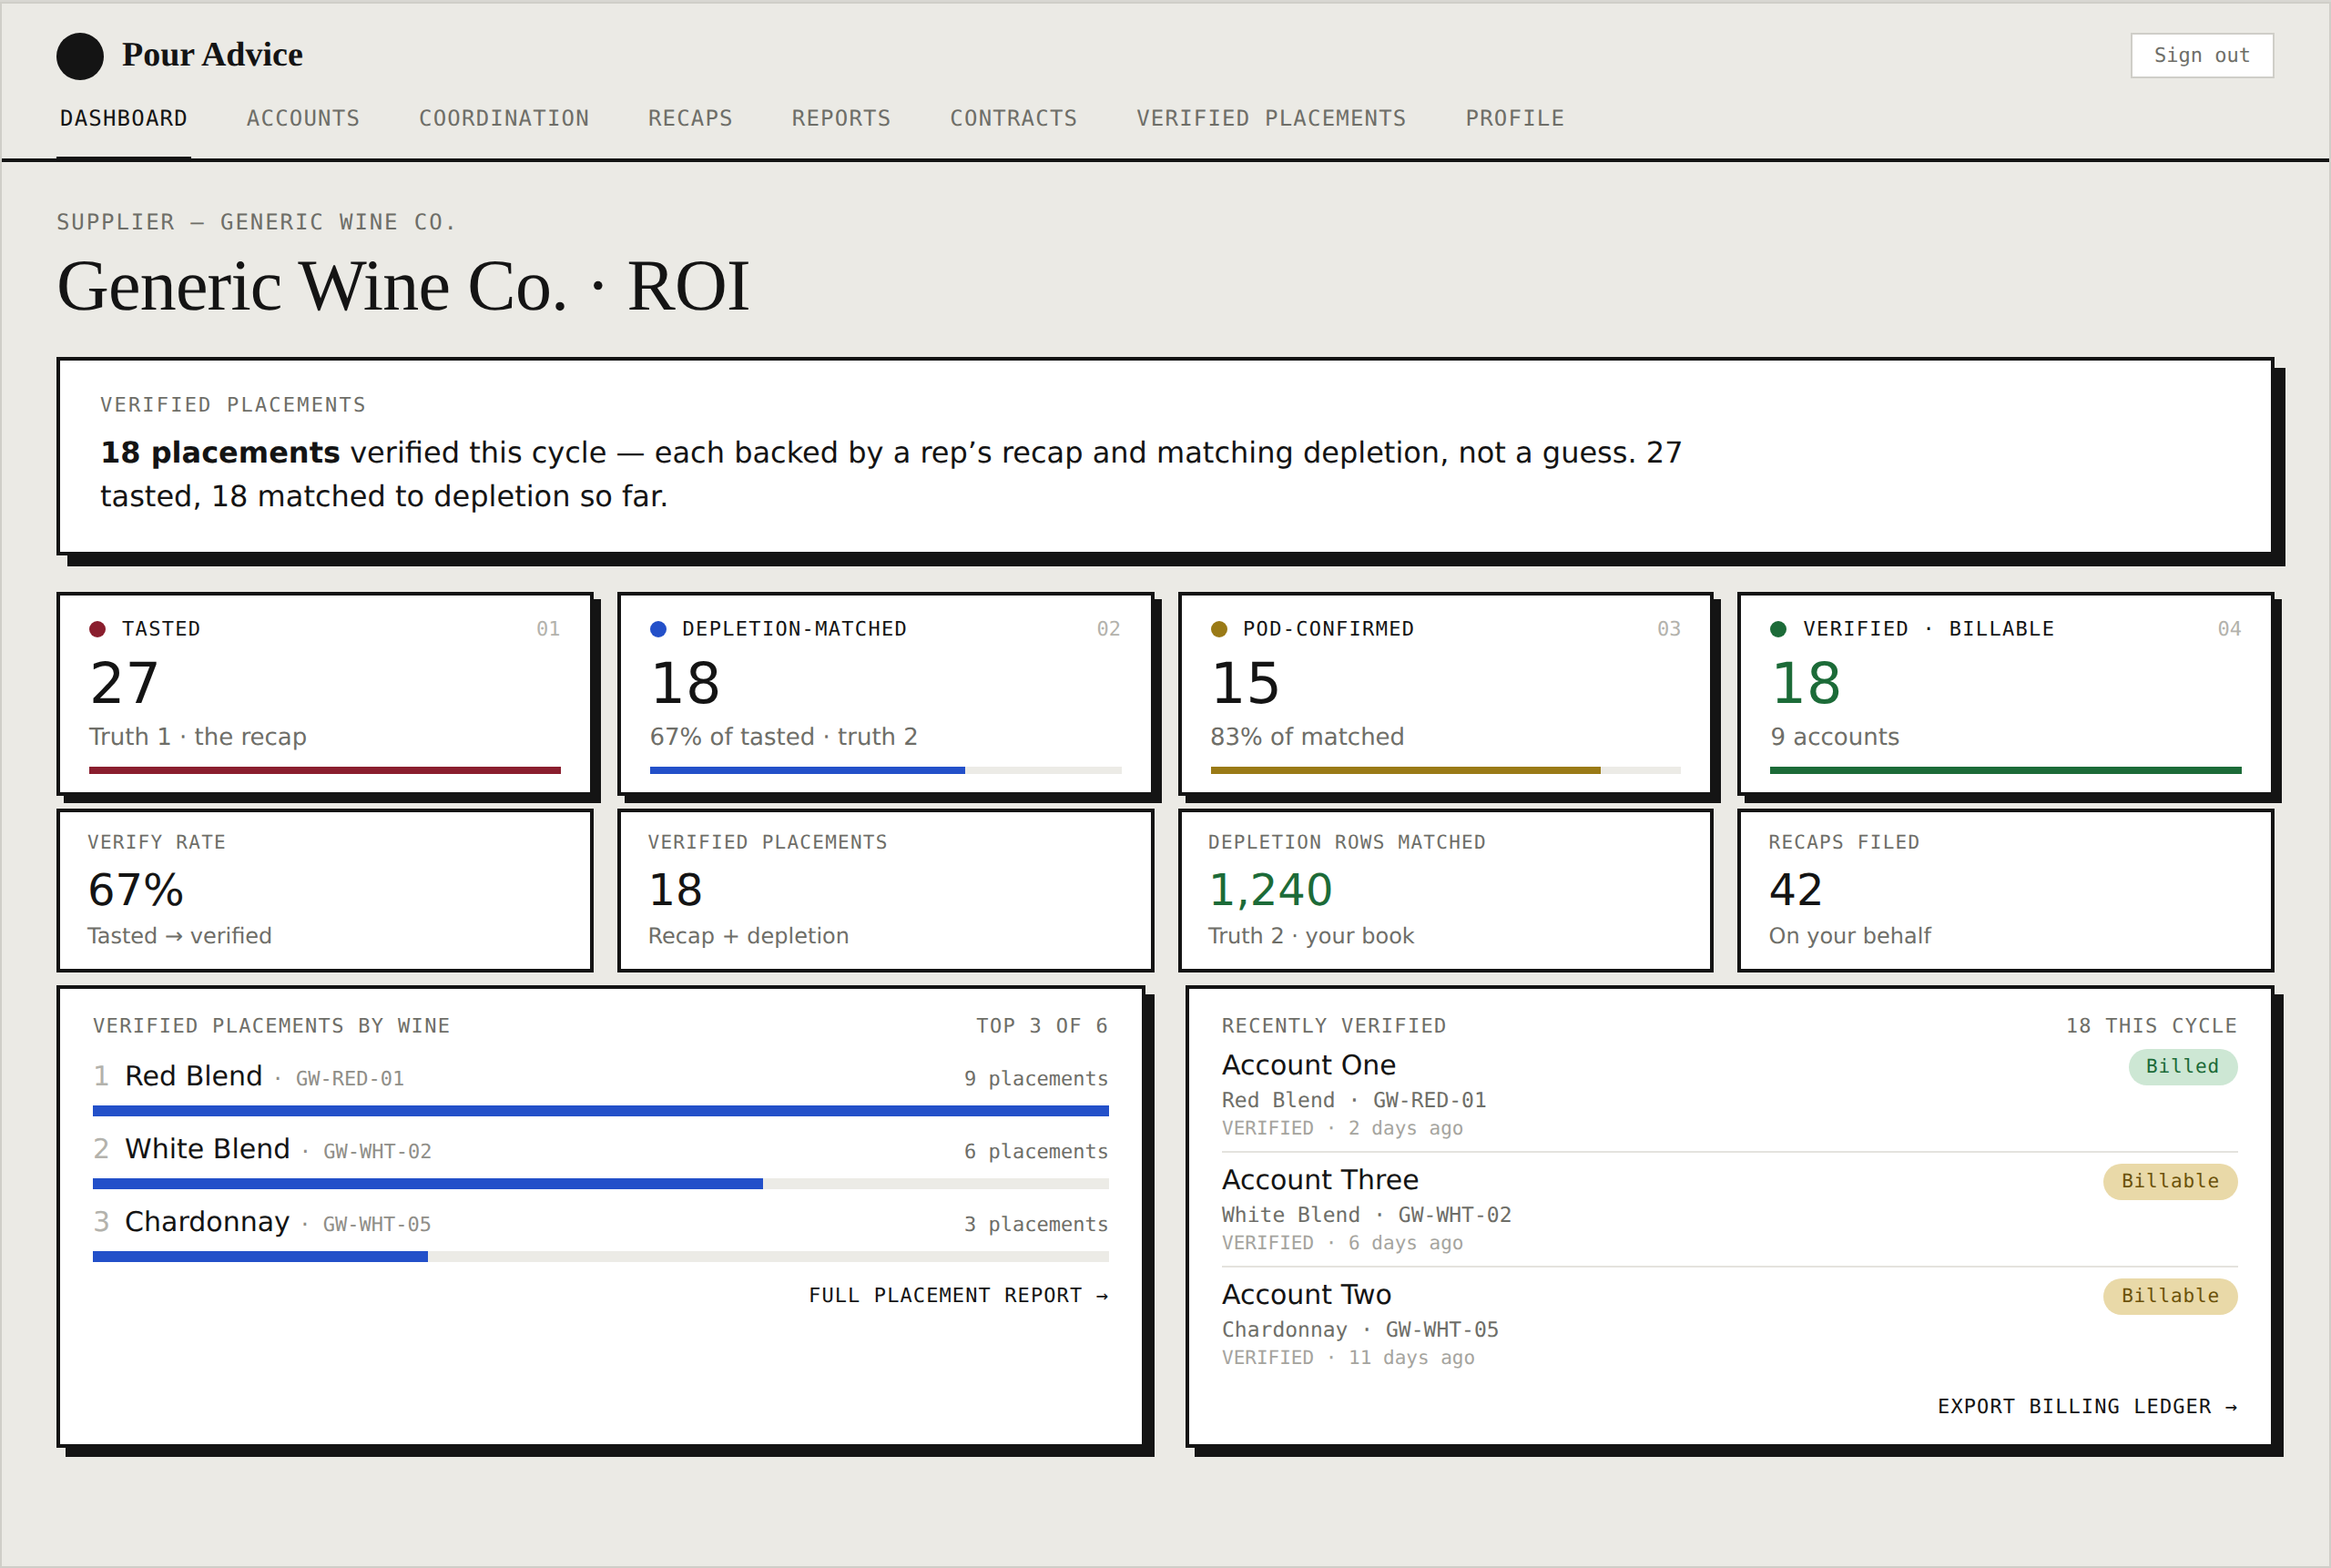Click the White Blend placements bar

pyautogui.click(x=601, y=1184)
